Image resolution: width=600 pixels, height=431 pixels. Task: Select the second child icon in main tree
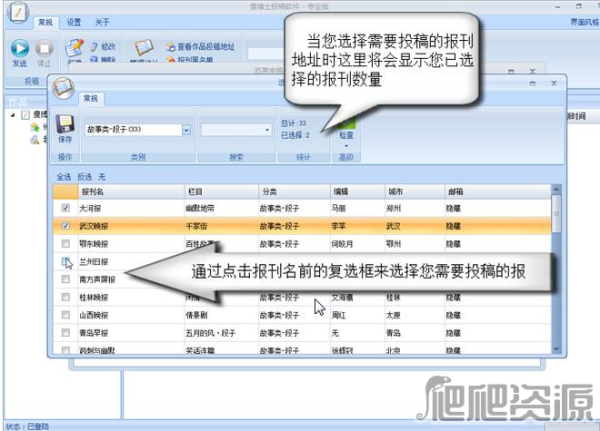click(35, 140)
